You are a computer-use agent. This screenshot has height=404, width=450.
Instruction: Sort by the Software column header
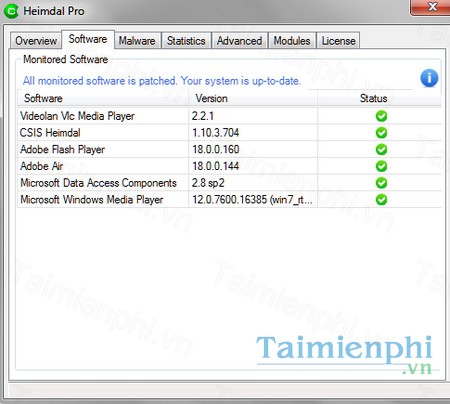[x=103, y=98]
